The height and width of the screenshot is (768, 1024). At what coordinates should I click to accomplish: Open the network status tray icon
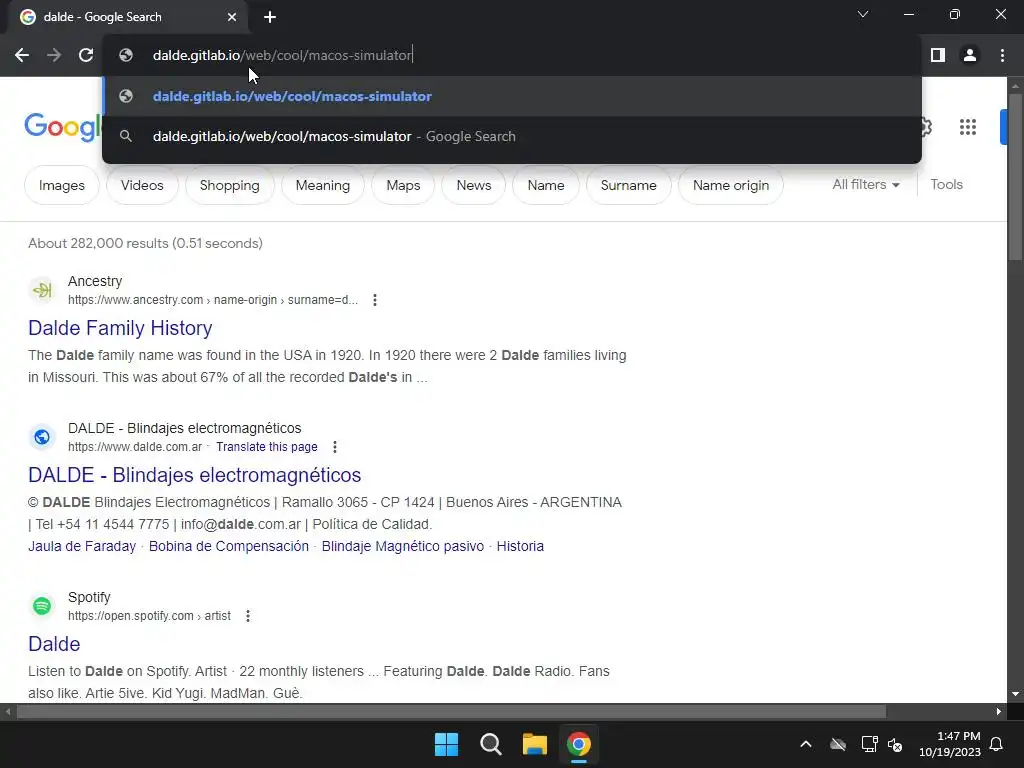click(x=869, y=744)
